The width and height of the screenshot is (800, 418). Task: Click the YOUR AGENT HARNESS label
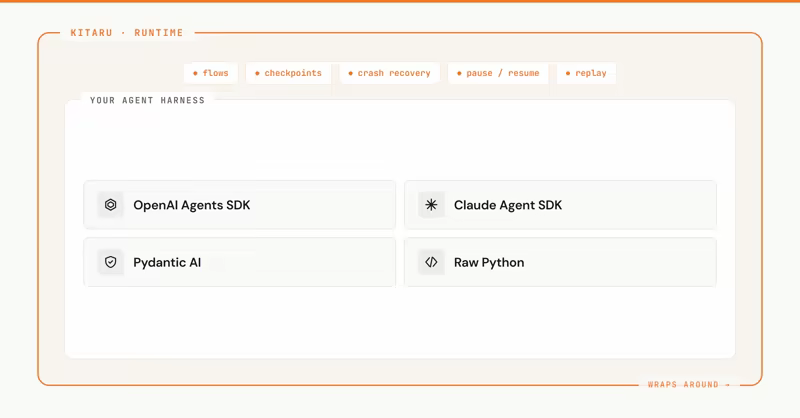(x=147, y=100)
